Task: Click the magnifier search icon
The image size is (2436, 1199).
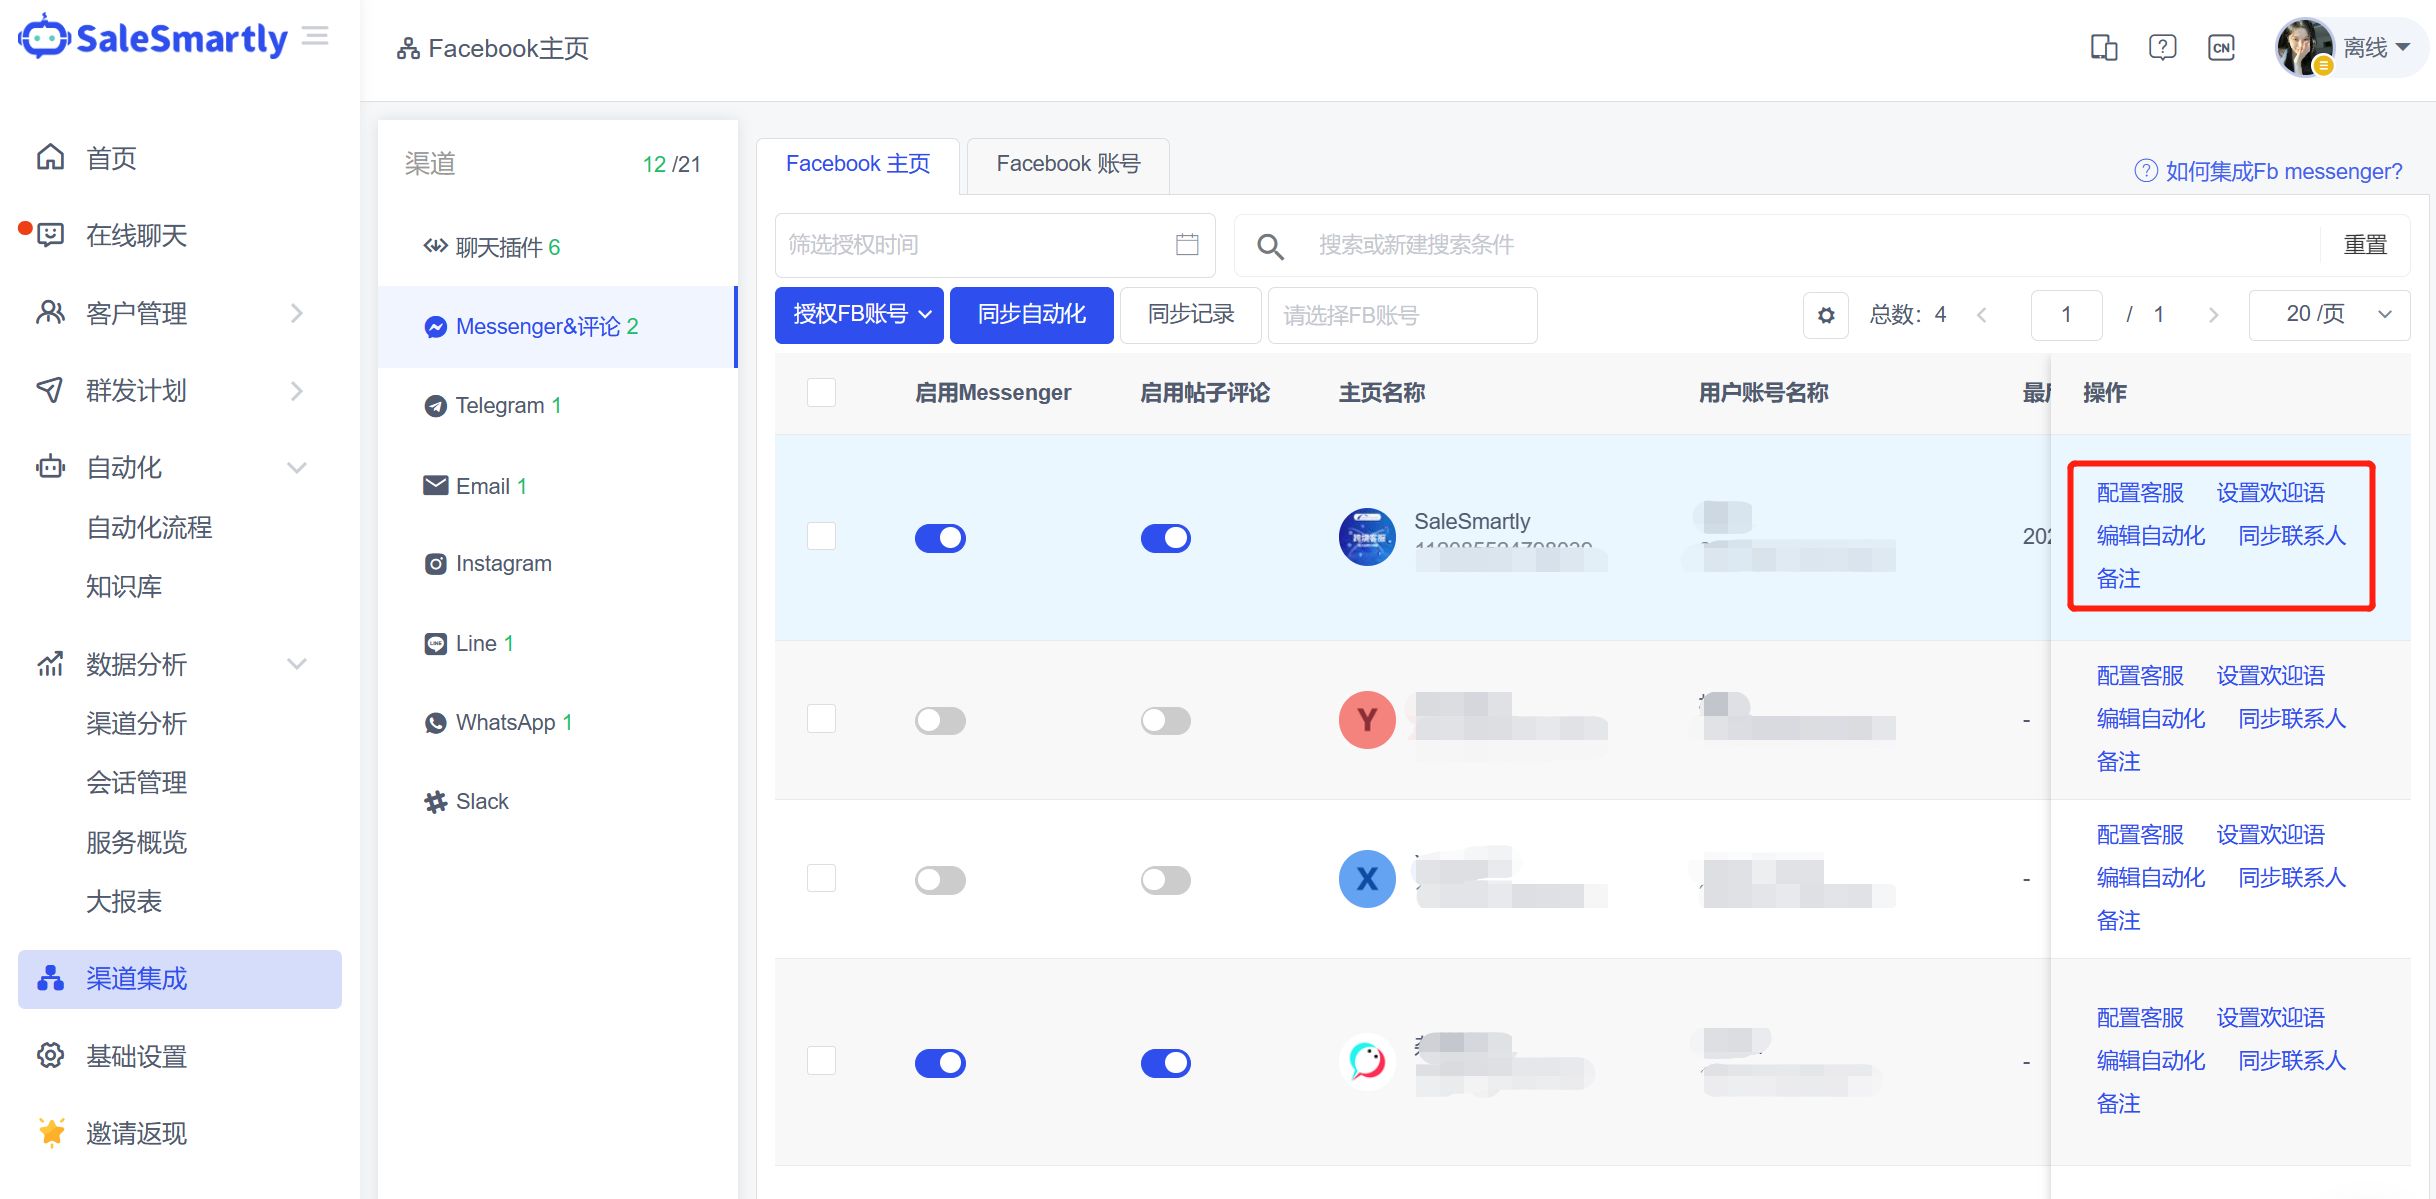Action: 1270,246
